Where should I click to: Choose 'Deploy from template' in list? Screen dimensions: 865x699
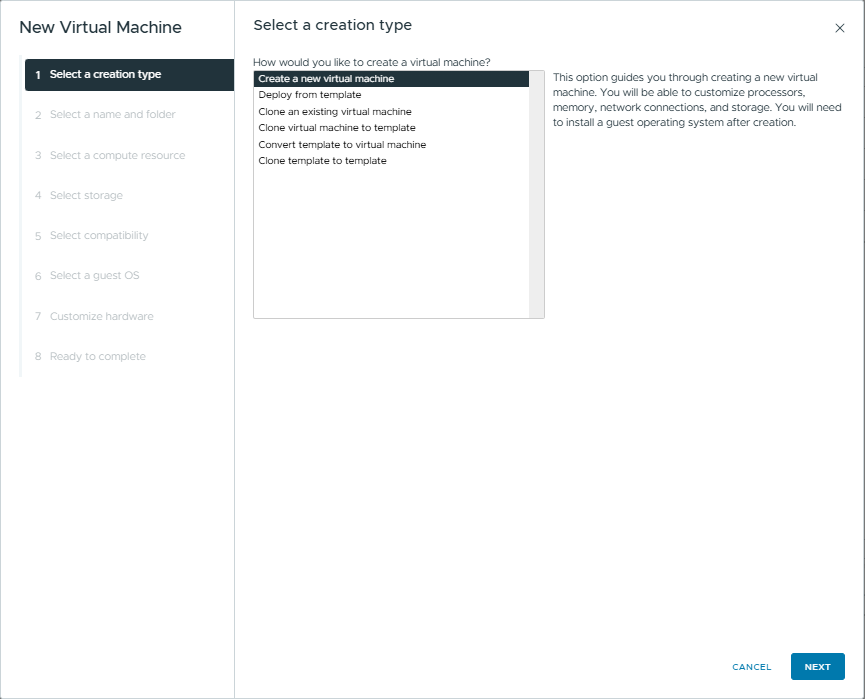pyautogui.click(x=310, y=95)
